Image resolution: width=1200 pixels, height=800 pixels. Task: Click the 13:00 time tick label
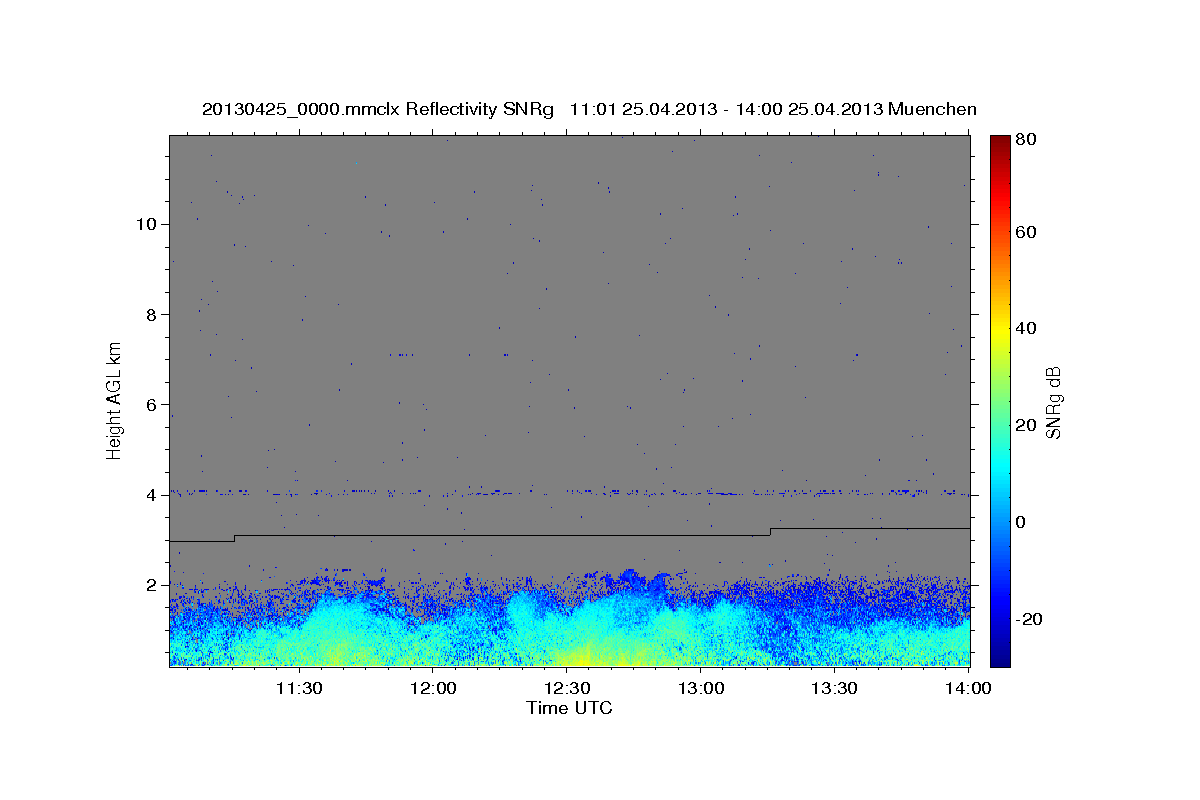pos(701,688)
